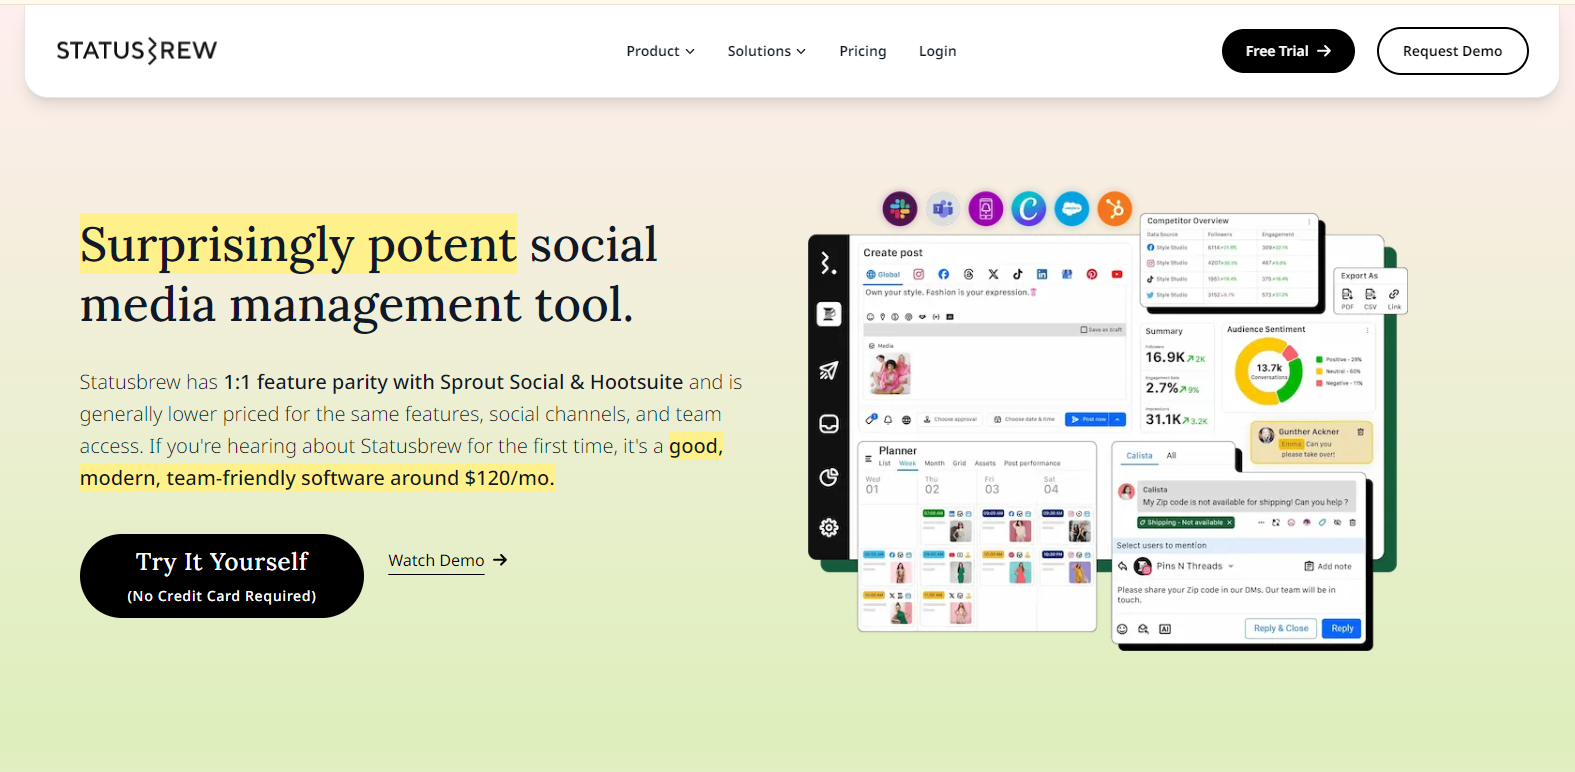This screenshot has height=772, width=1575.
Task: Click the Neutral yellow legend swatch
Action: tap(1319, 371)
